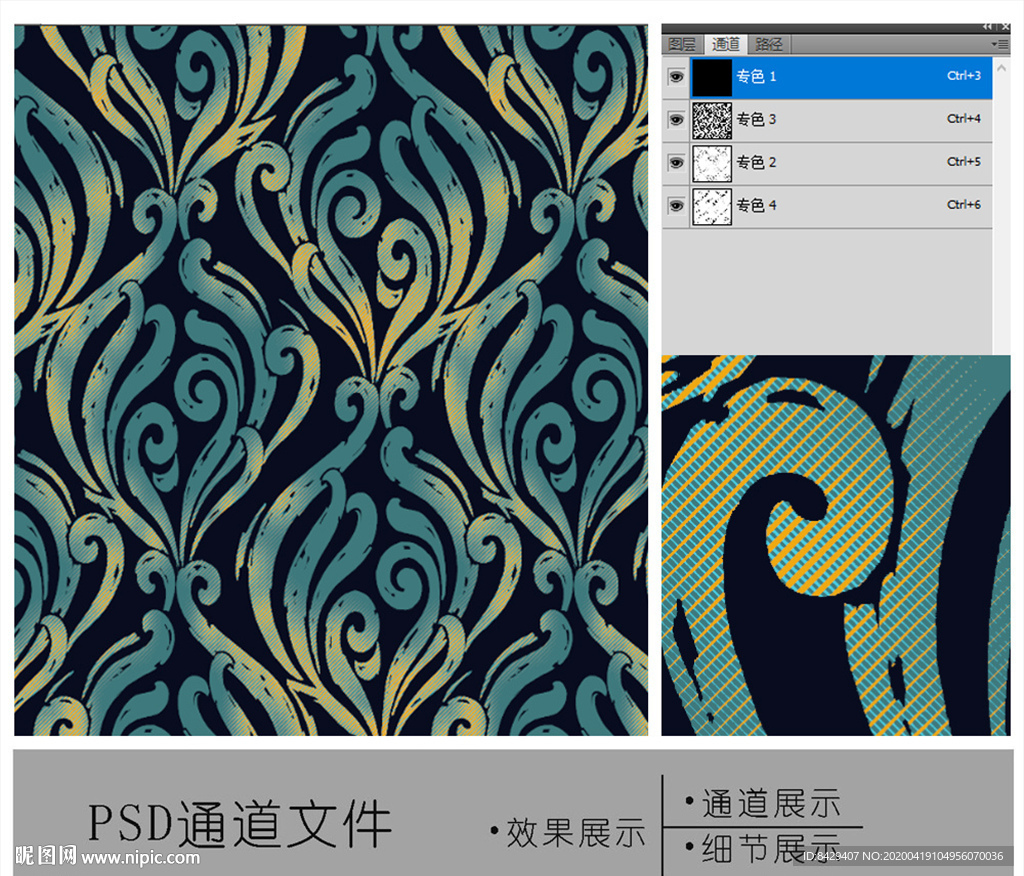Image resolution: width=1024 pixels, height=876 pixels.
Task: Hide the 专色 4 channel eye icon
Action: (677, 206)
